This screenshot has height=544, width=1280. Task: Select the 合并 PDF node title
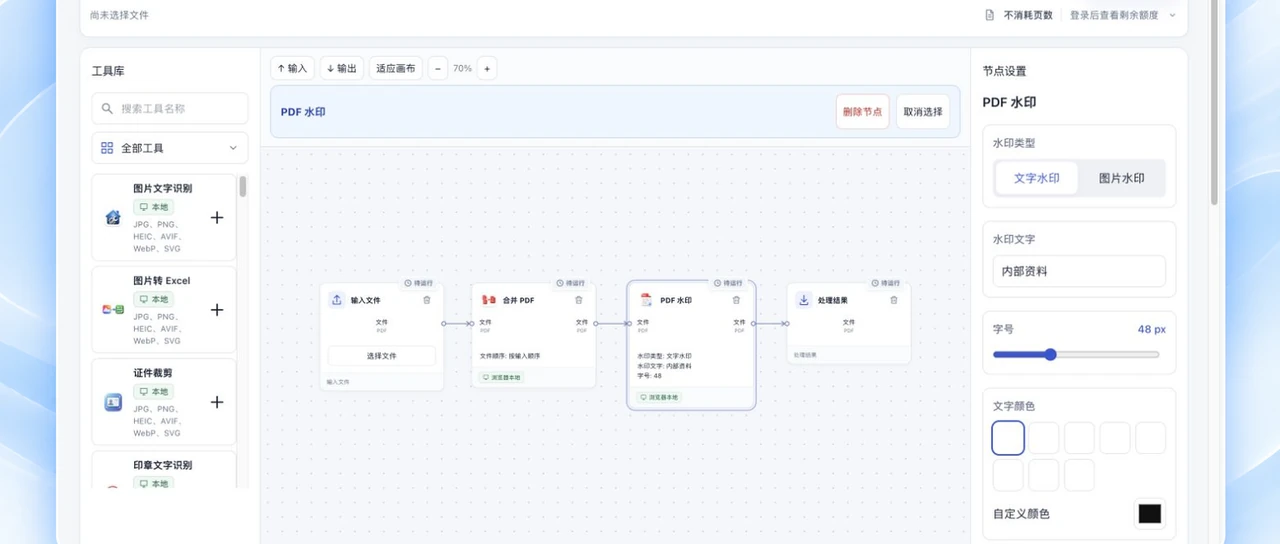[518, 300]
